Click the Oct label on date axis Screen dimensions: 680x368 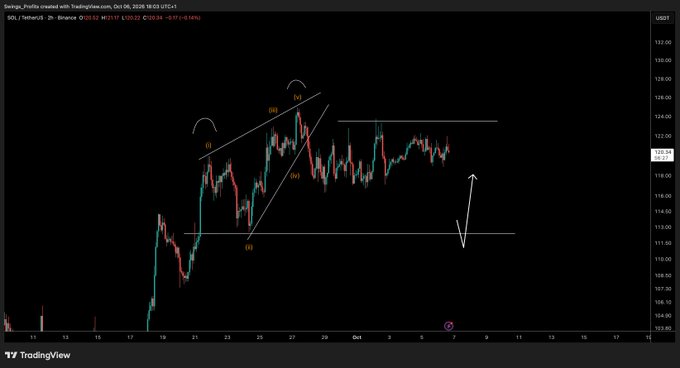(x=357, y=337)
